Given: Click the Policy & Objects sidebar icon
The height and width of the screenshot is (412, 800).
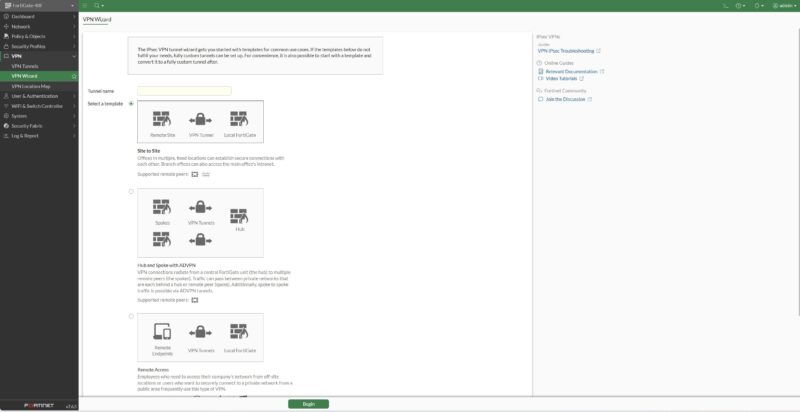Looking at the screenshot, I should coord(6,36).
